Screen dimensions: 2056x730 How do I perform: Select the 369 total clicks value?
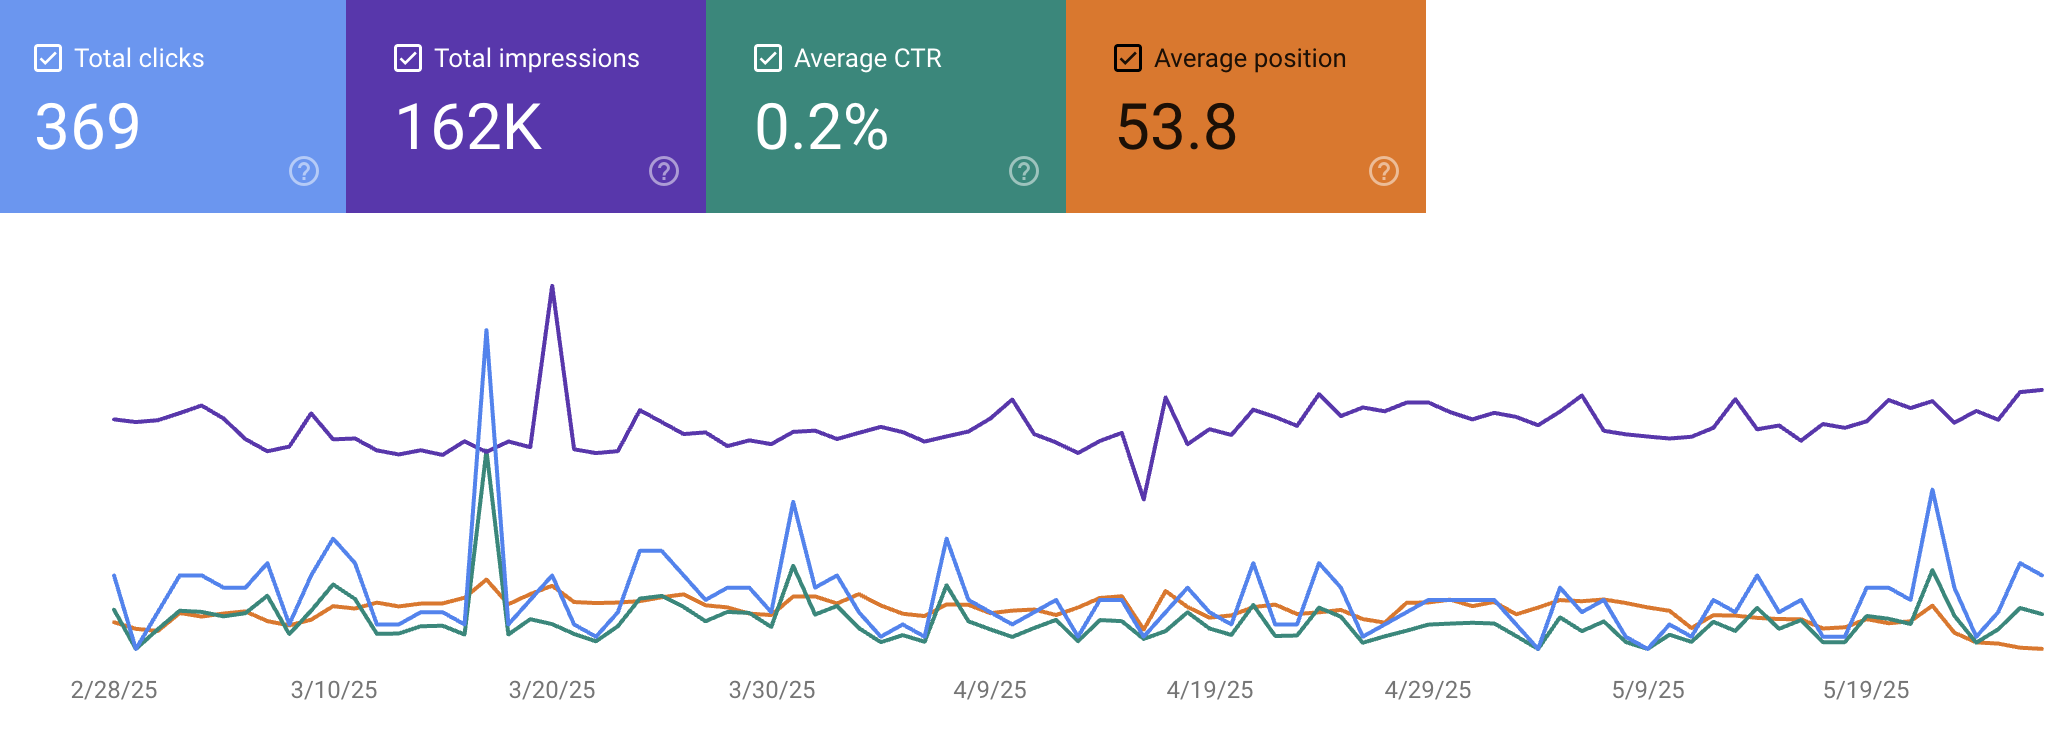point(88,127)
